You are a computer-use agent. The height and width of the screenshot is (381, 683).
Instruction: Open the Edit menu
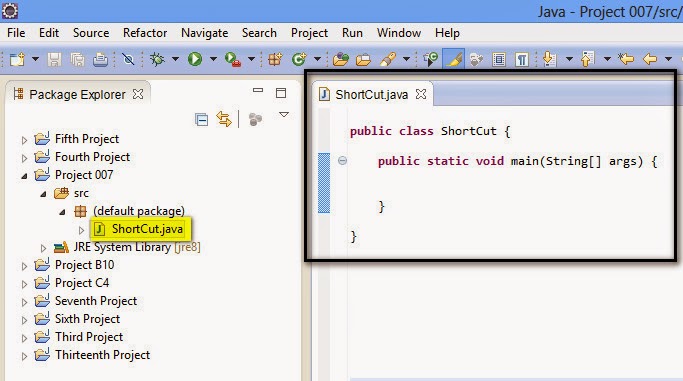(49, 33)
